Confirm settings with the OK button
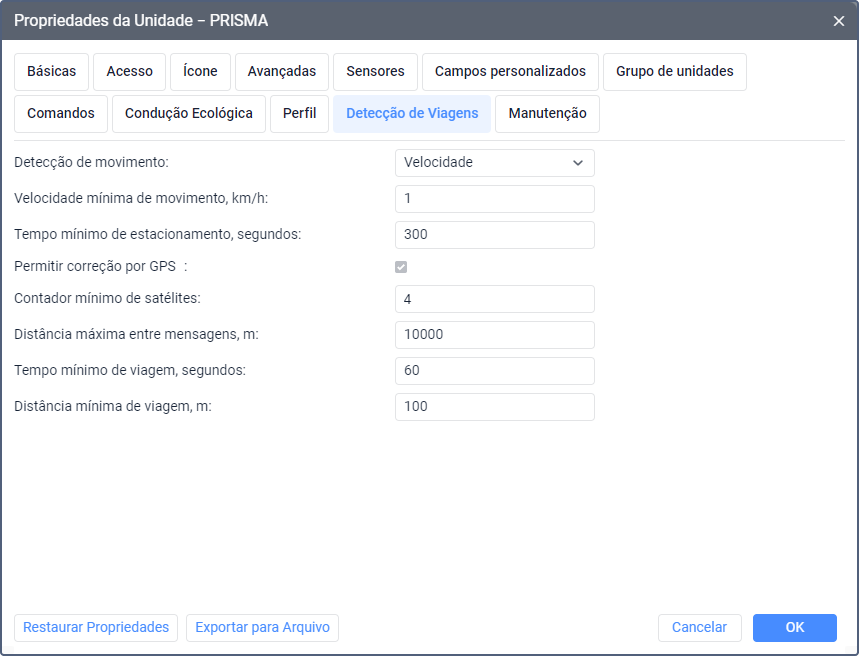Image resolution: width=859 pixels, height=656 pixels. (794, 628)
